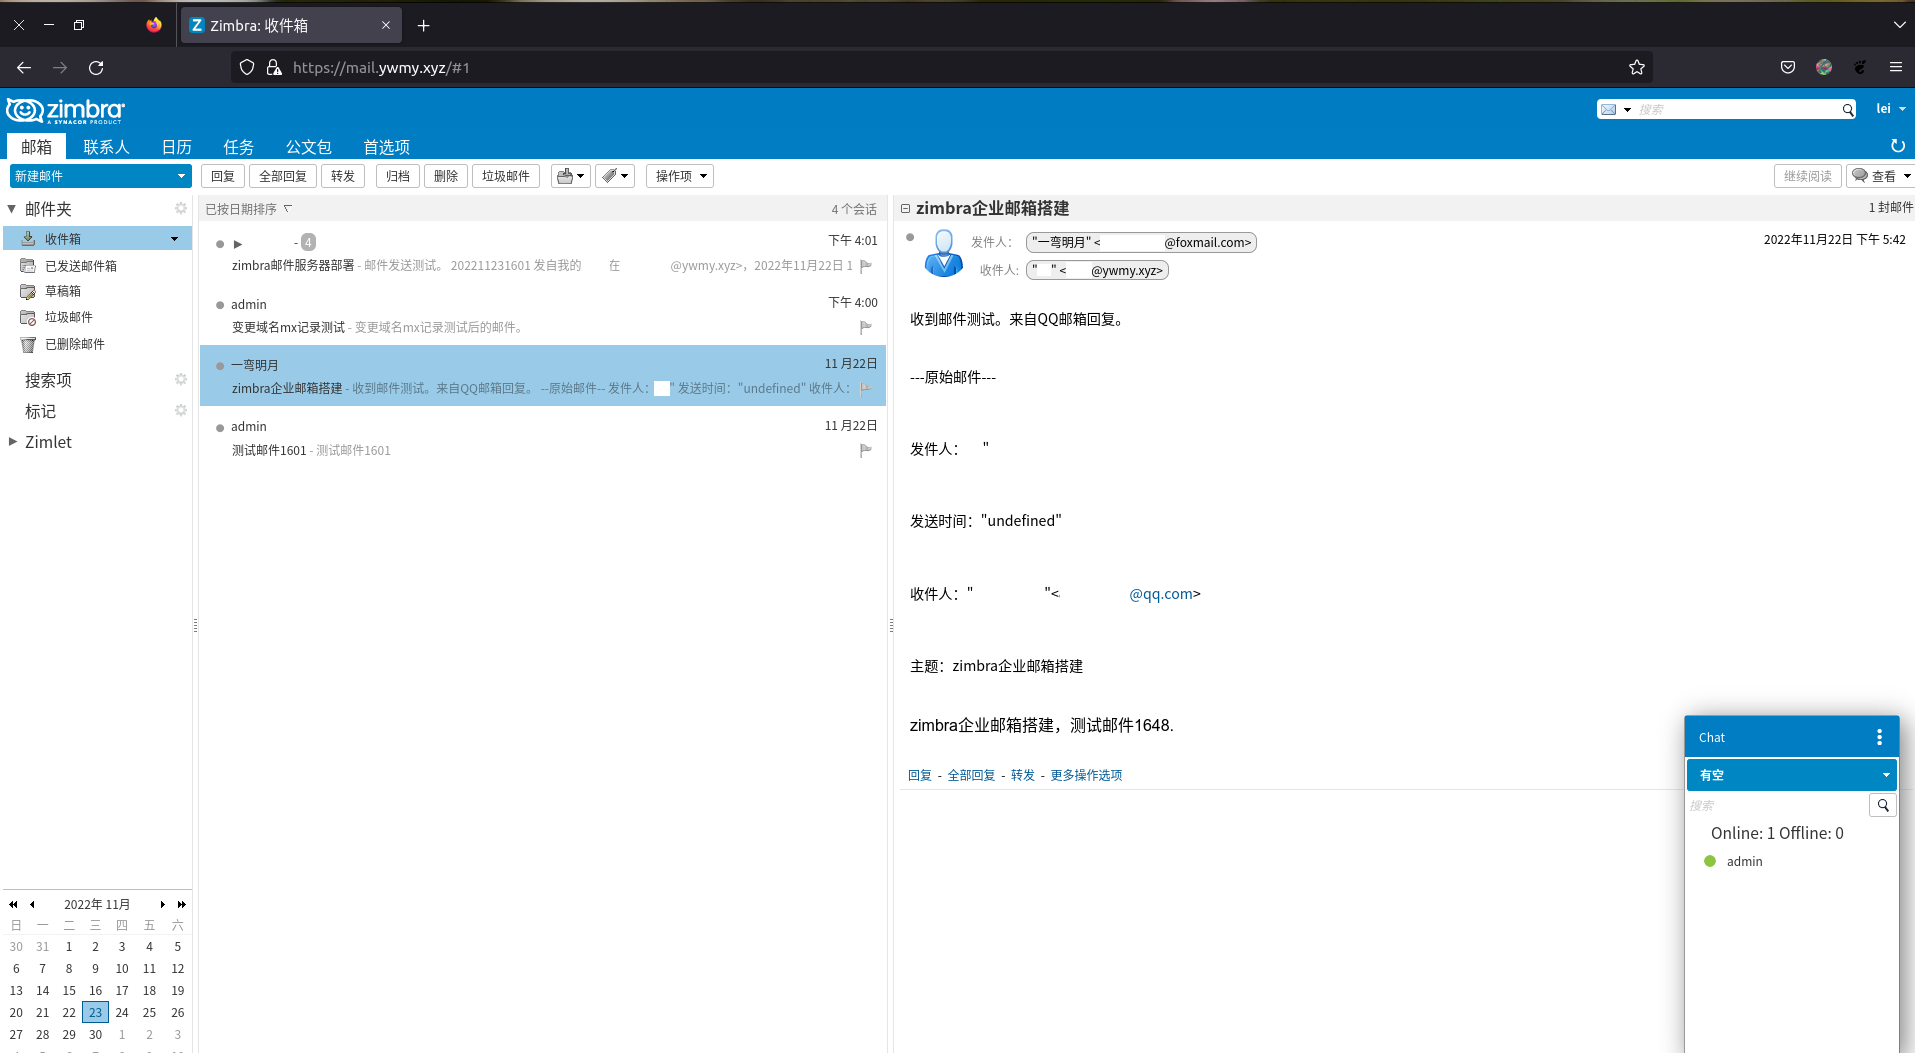The height and width of the screenshot is (1053, 1915).
Task: Expand the zimbra邮件服务器部署 conversation
Action: pyautogui.click(x=238, y=243)
